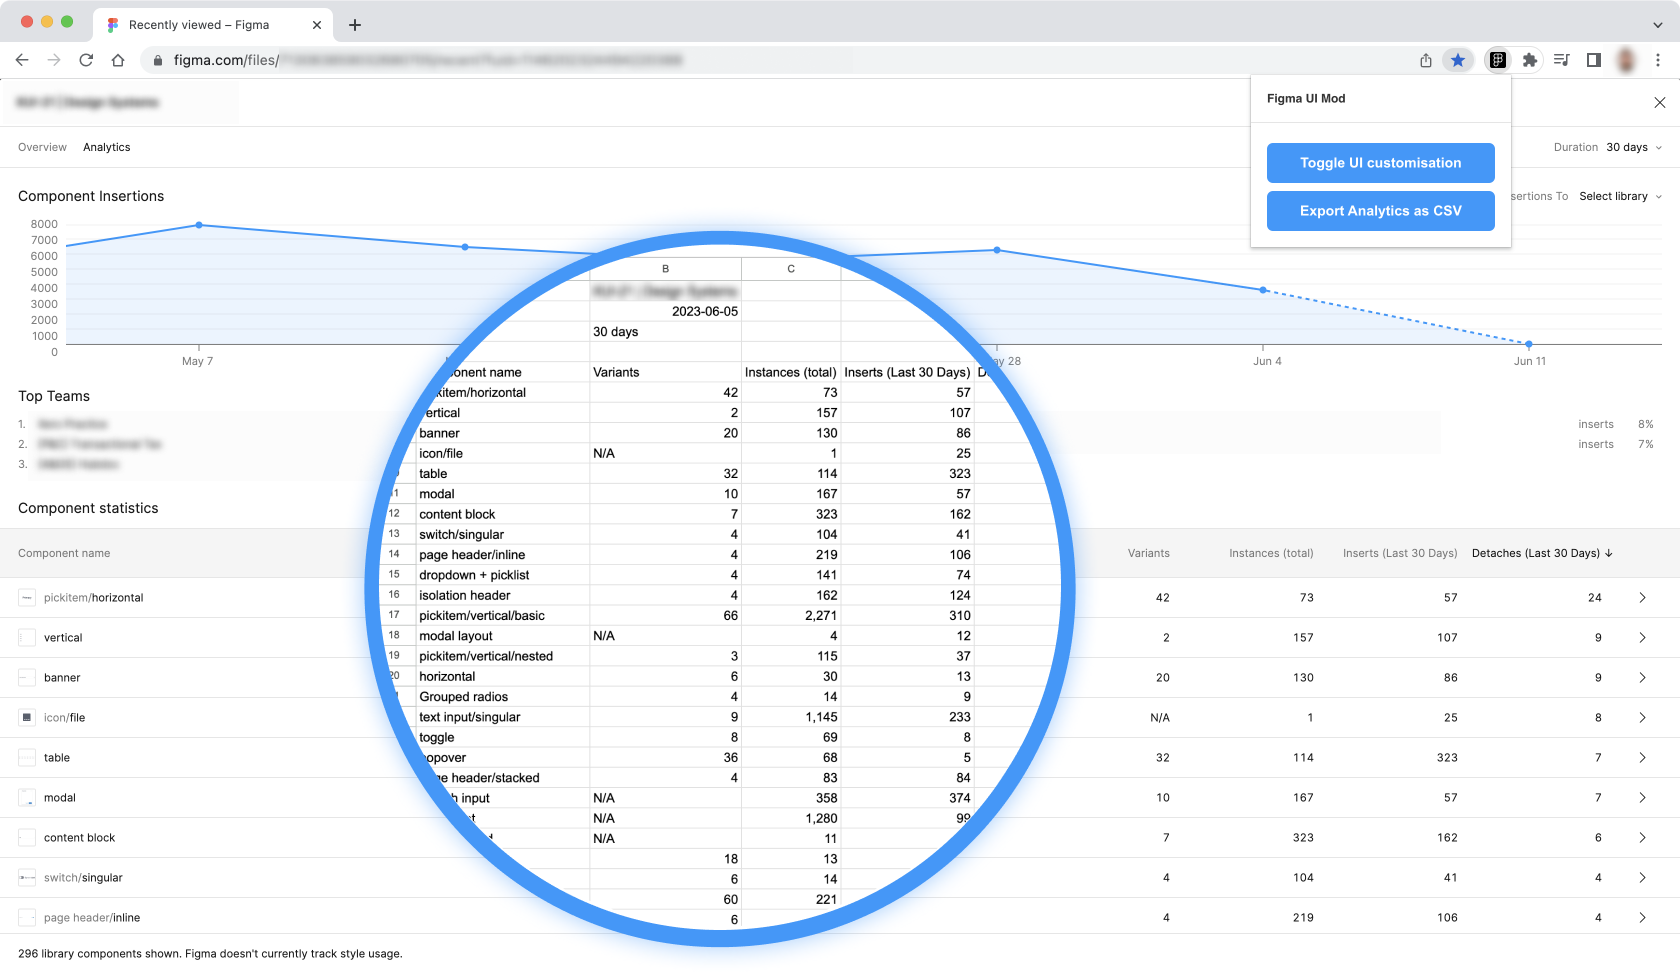Expand the banner row chevron
The height and width of the screenshot is (974, 1680).
[1642, 678]
